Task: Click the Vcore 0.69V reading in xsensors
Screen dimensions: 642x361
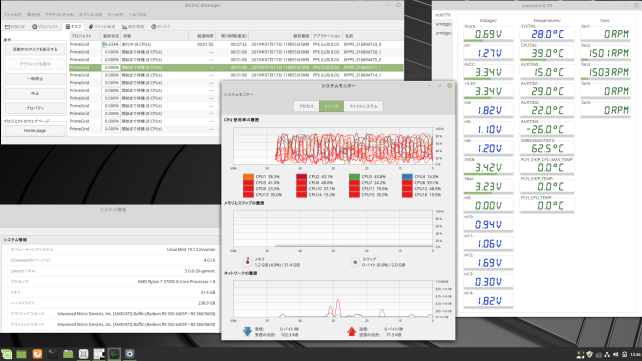Action: [x=488, y=34]
